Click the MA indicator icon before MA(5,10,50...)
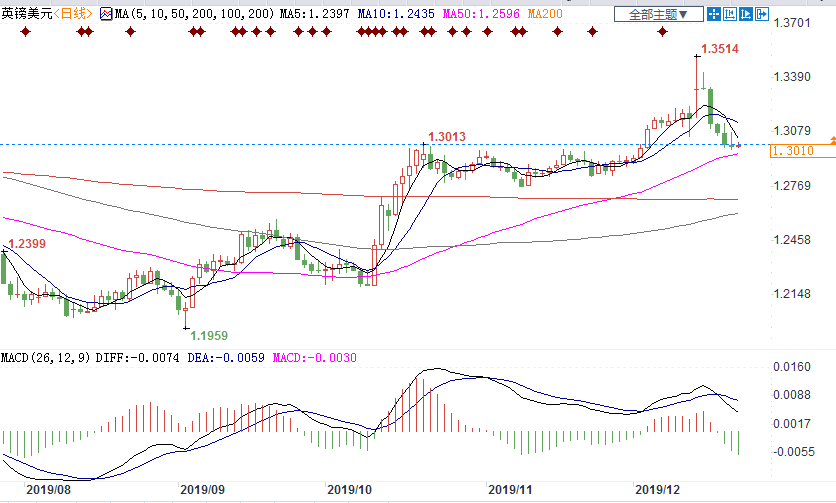The width and height of the screenshot is (836, 503). click(104, 14)
